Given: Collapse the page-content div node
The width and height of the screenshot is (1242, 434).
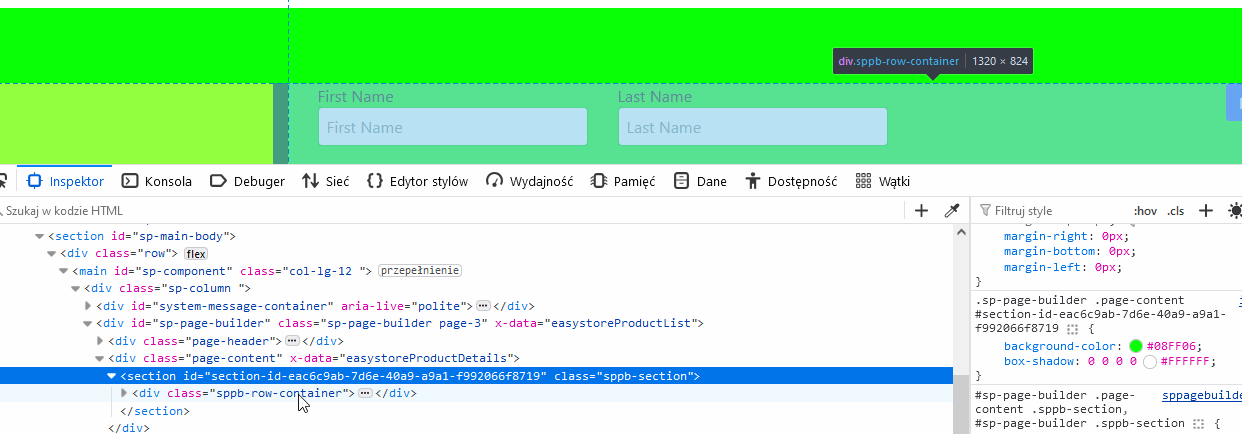Looking at the screenshot, I should 100,358.
